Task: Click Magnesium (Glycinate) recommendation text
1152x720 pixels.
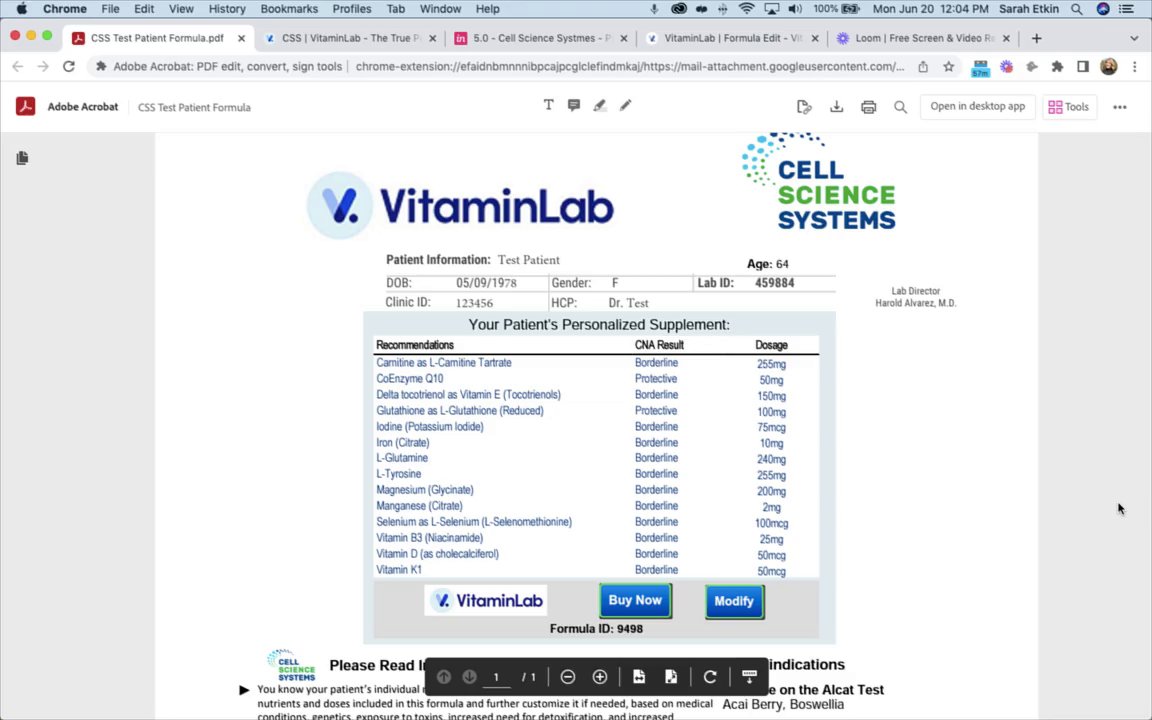Action: point(425,490)
